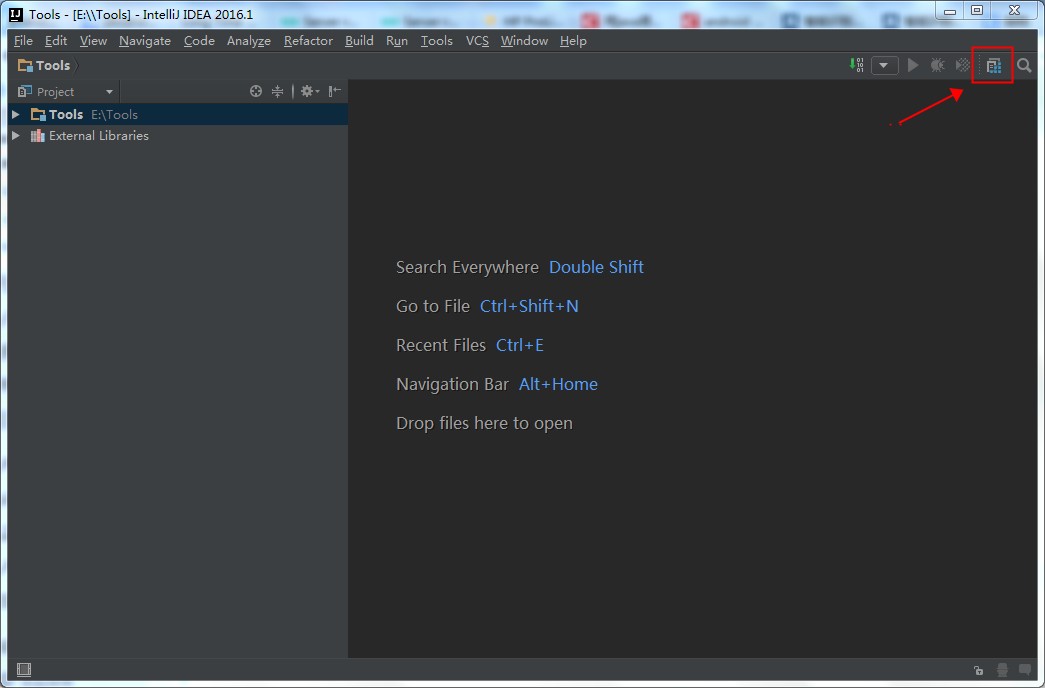Image resolution: width=1045 pixels, height=688 pixels.
Task: Open the Analyze menu
Action: coord(249,41)
